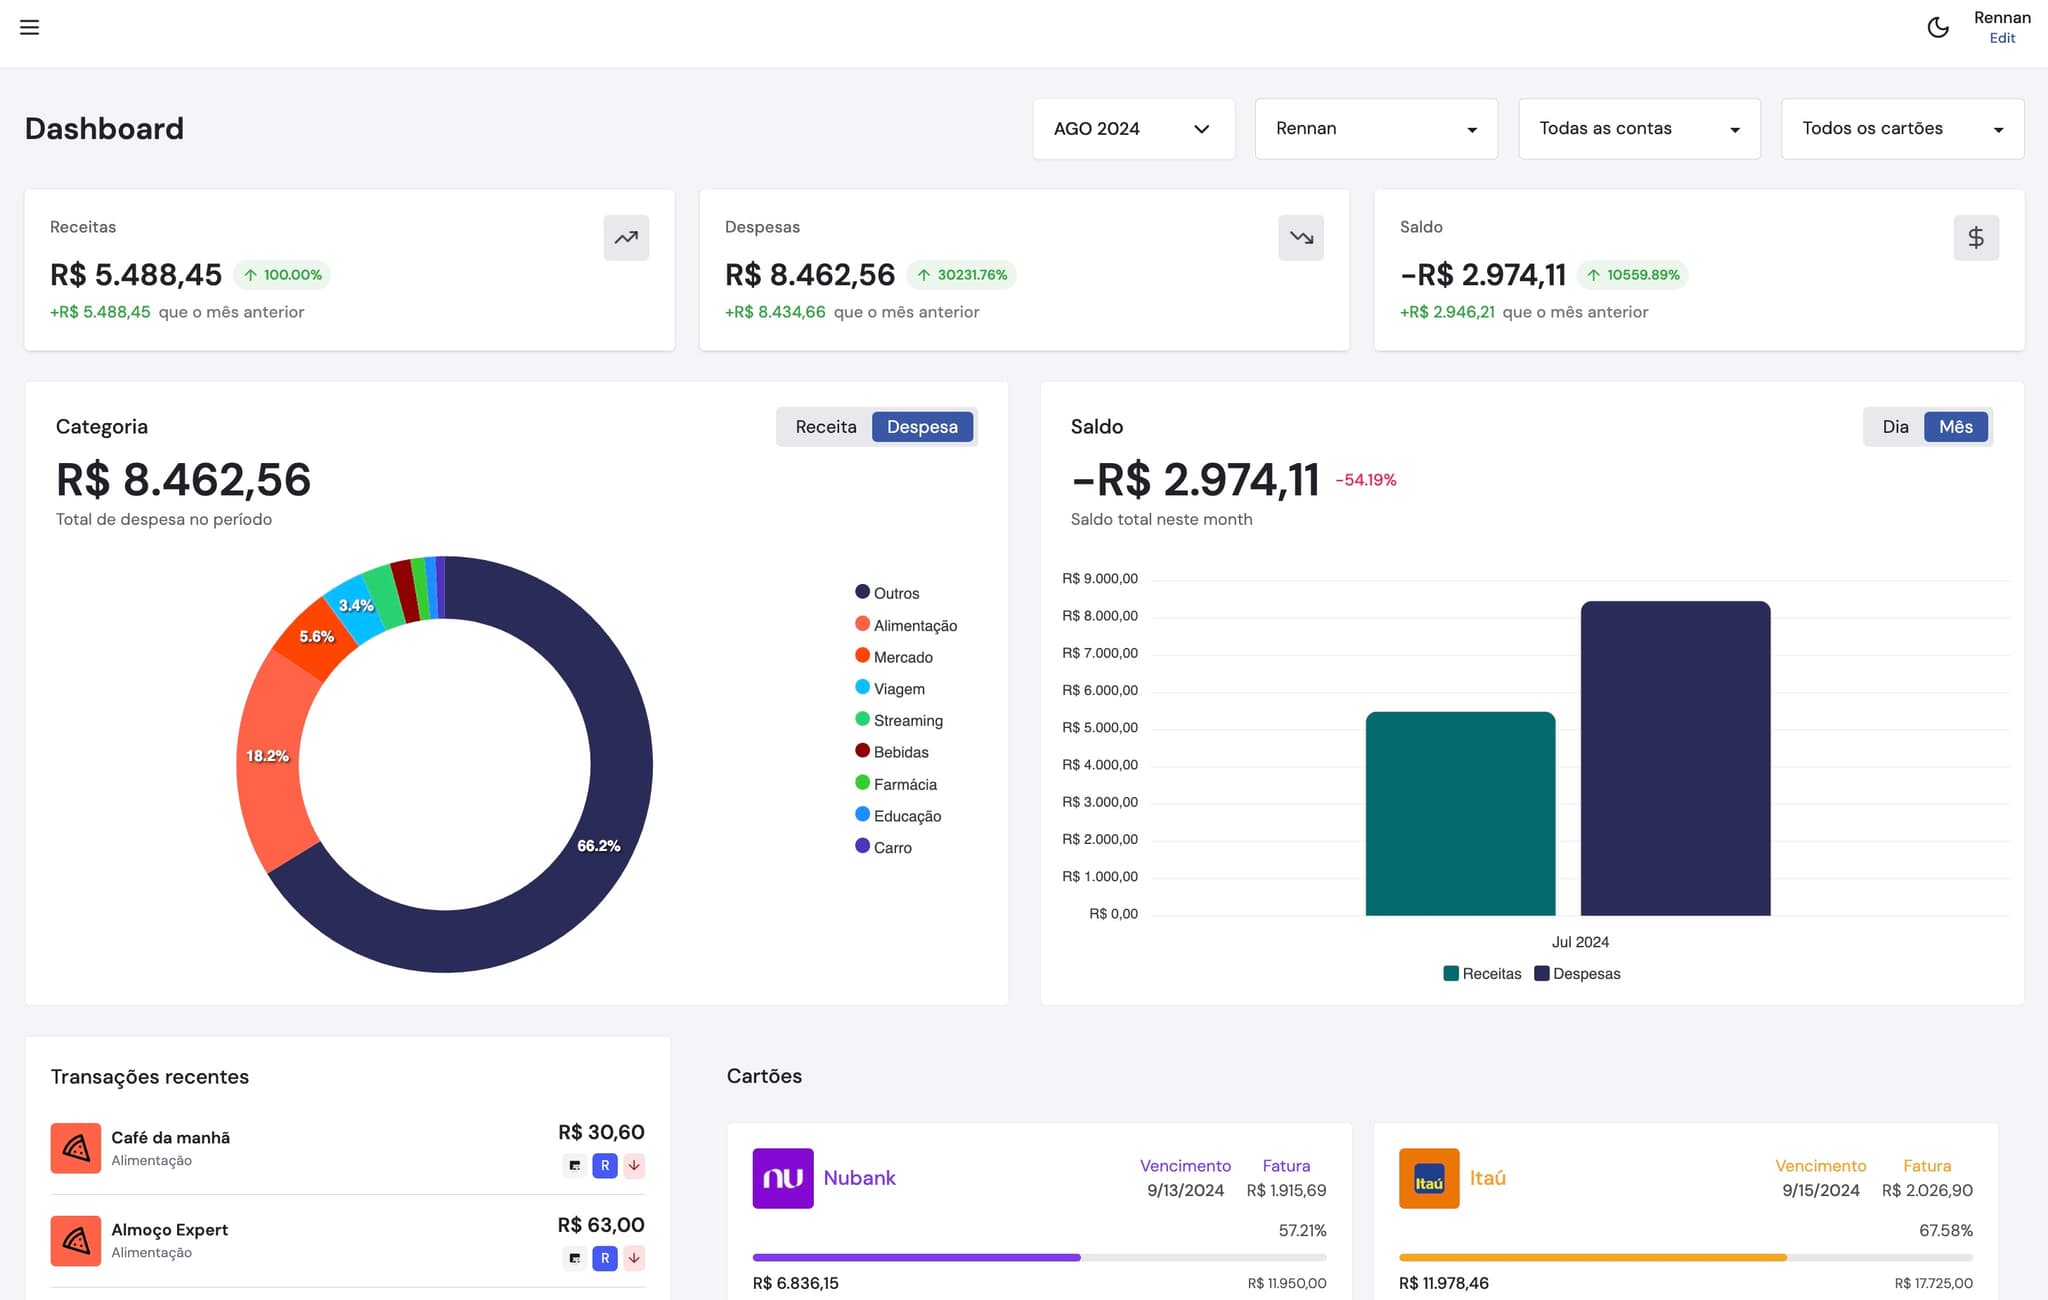Expand the Todos os cartões dropdown
Screen dimensions: 2048x1300
point(1902,129)
